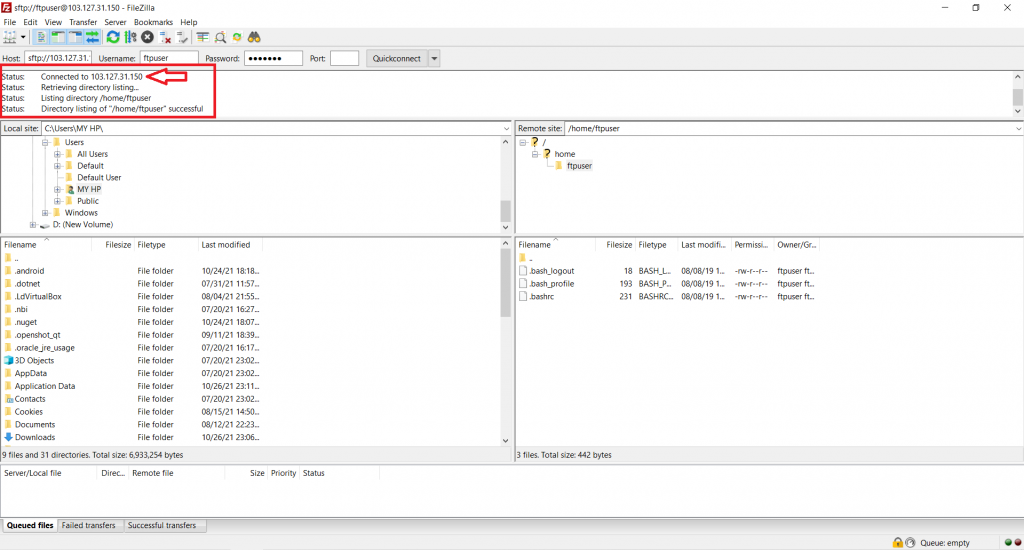Open the Bookmarks menu
Image resolution: width=1024 pixels, height=550 pixels.
[153, 22]
